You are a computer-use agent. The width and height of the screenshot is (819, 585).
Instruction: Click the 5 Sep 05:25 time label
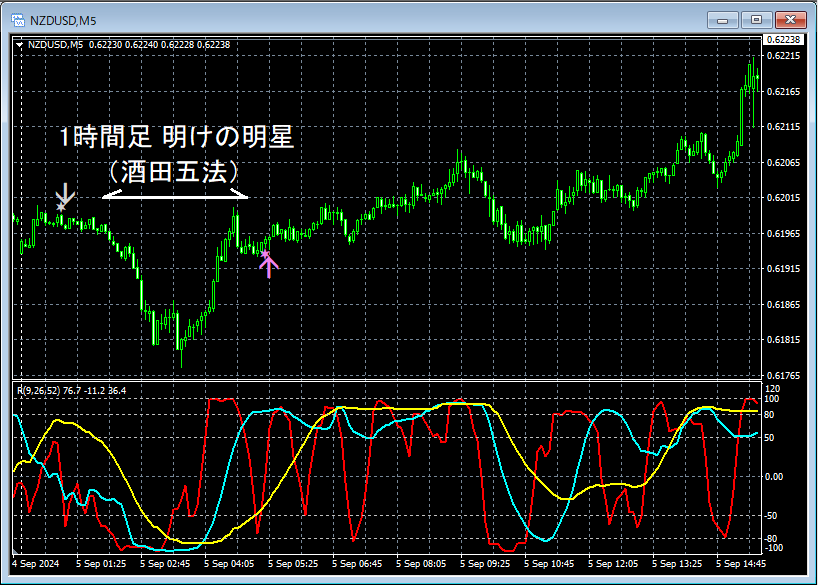[x=293, y=564]
